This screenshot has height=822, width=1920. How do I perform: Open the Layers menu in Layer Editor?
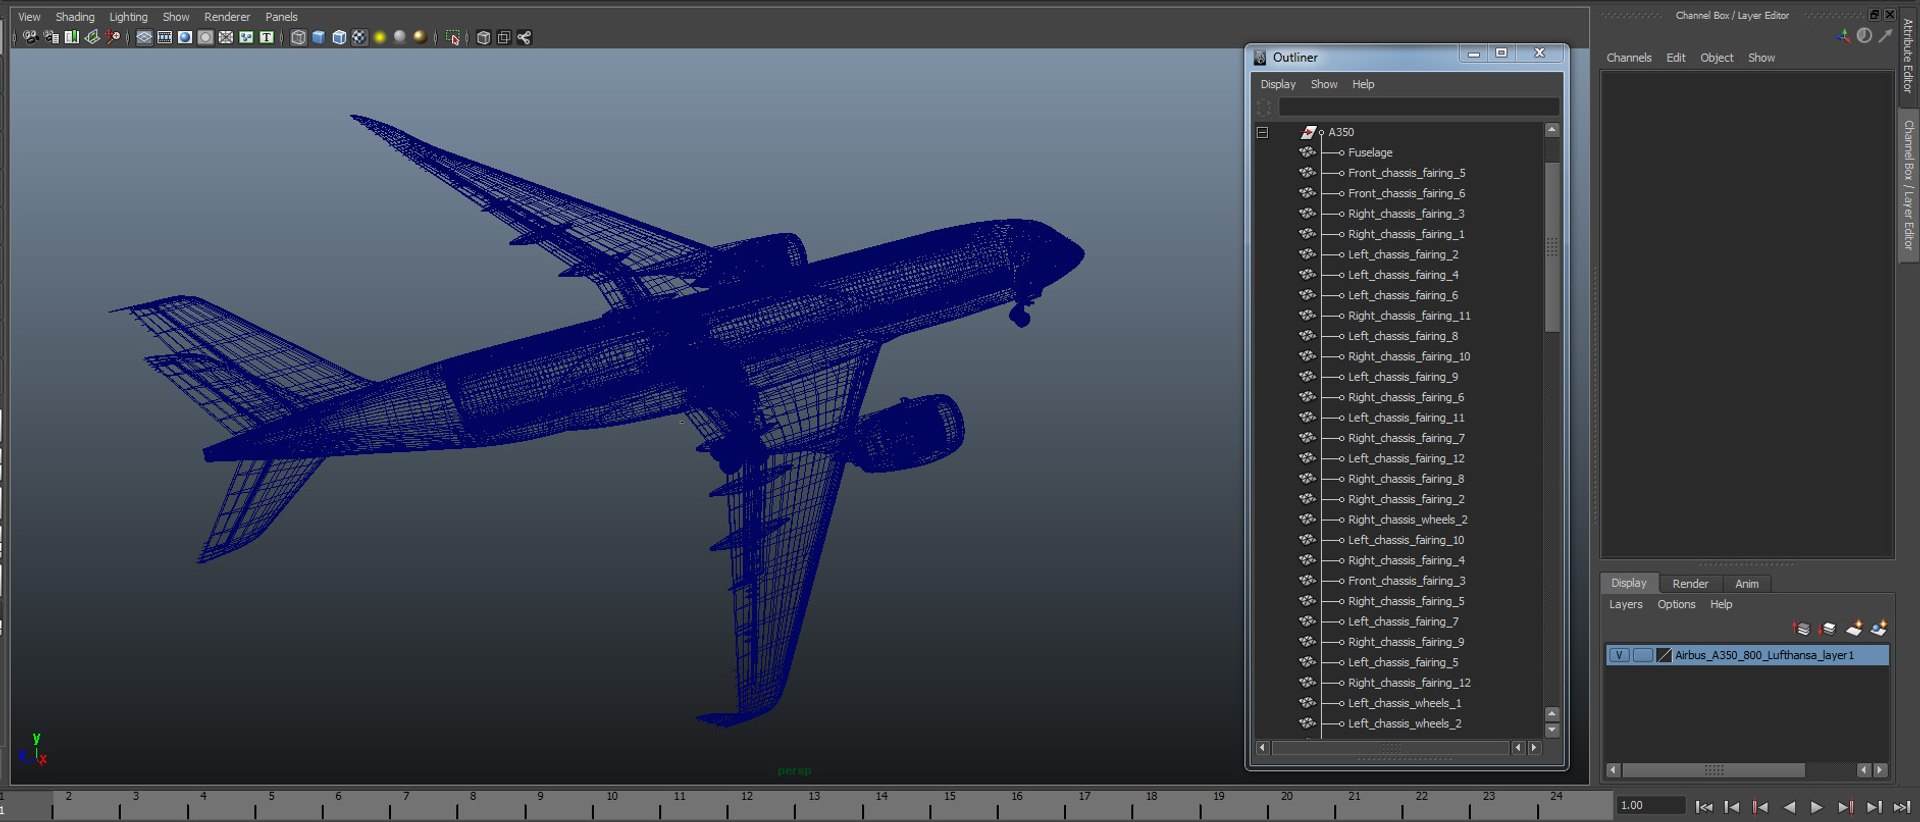coord(1625,604)
